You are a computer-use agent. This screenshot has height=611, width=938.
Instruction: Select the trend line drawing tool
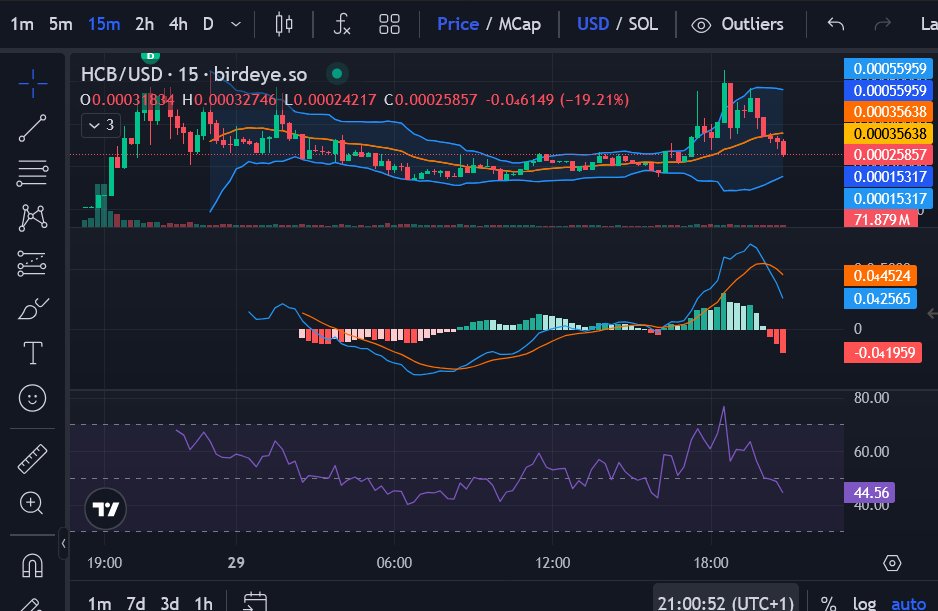32,128
